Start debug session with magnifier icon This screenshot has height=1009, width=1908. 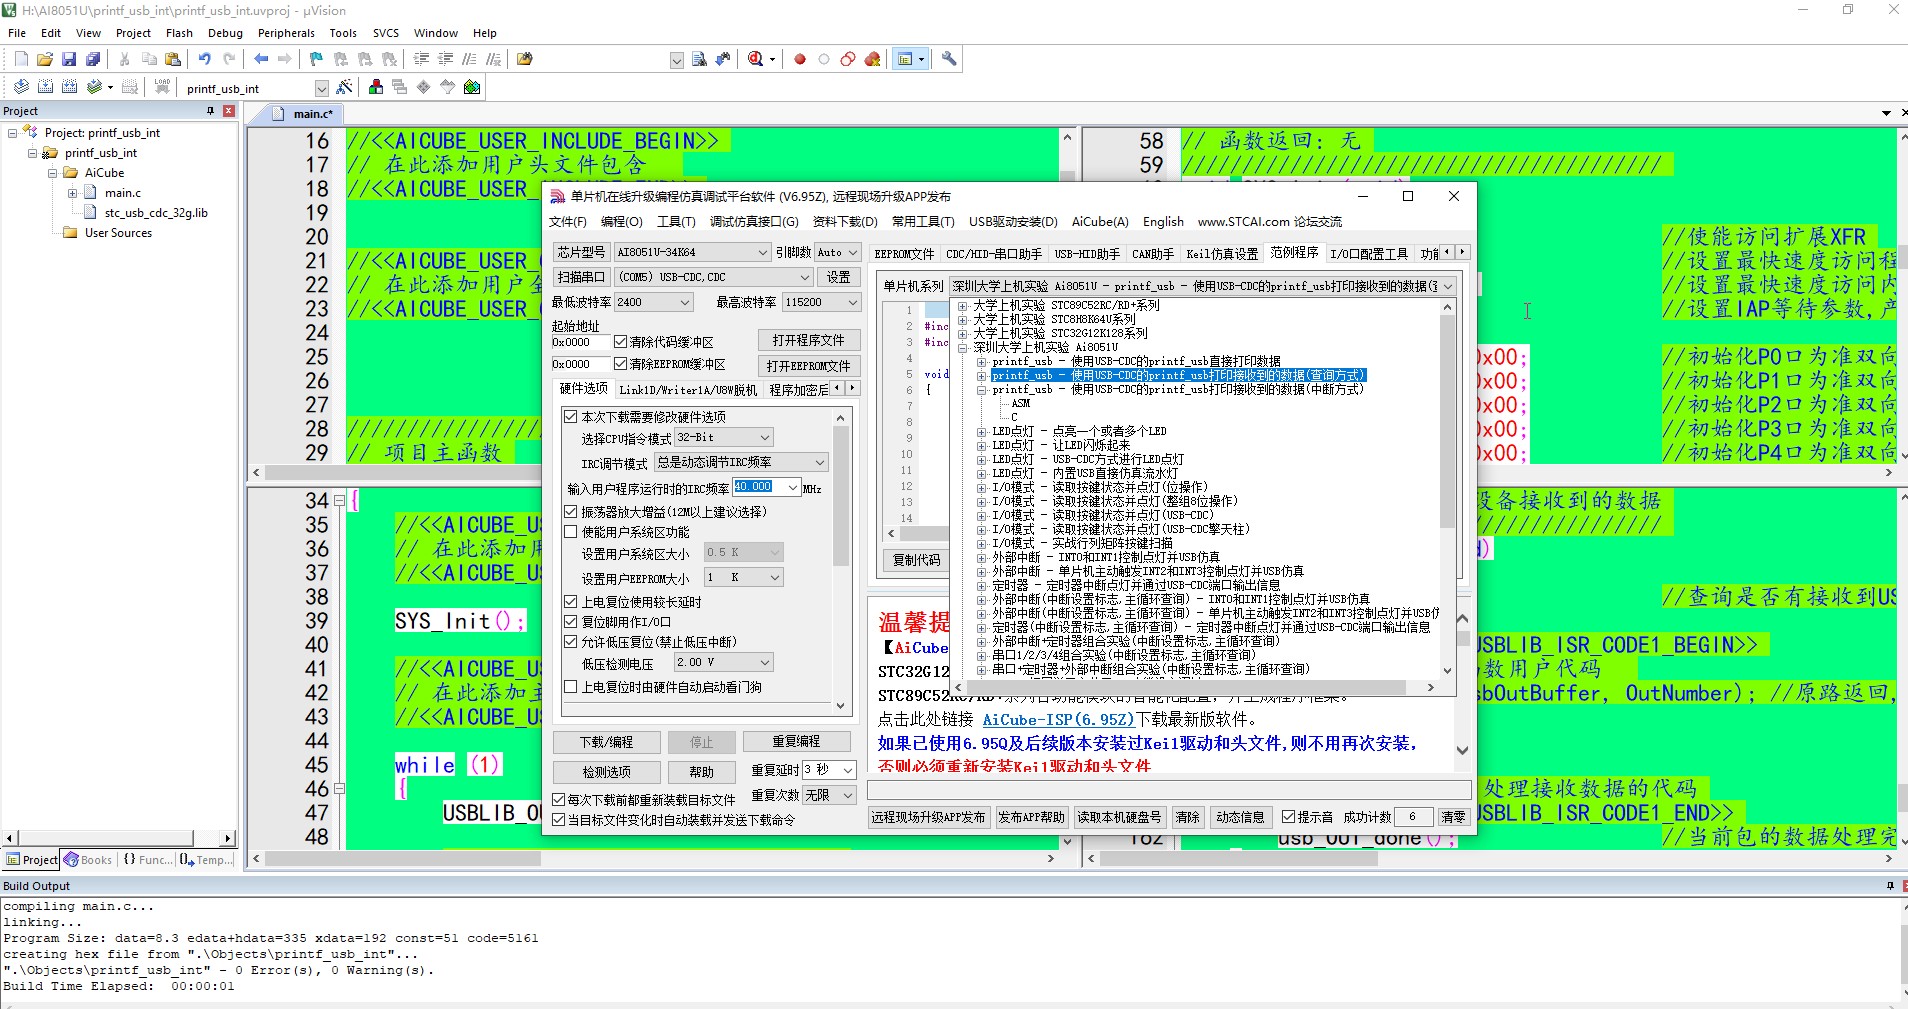click(756, 59)
